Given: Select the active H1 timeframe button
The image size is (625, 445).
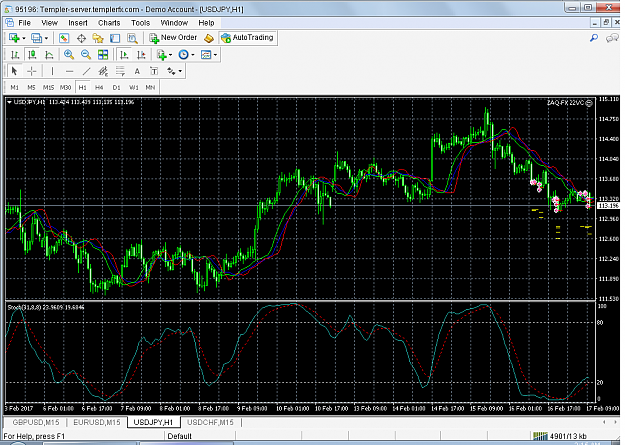Looking at the screenshot, I should [x=83, y=87].
